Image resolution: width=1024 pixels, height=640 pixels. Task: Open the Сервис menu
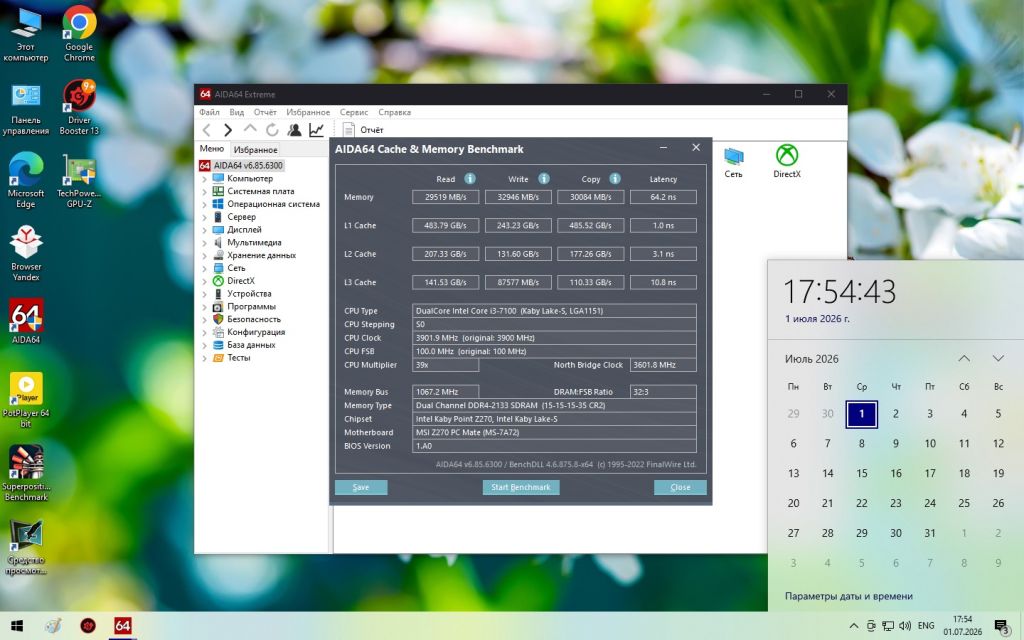354,112
